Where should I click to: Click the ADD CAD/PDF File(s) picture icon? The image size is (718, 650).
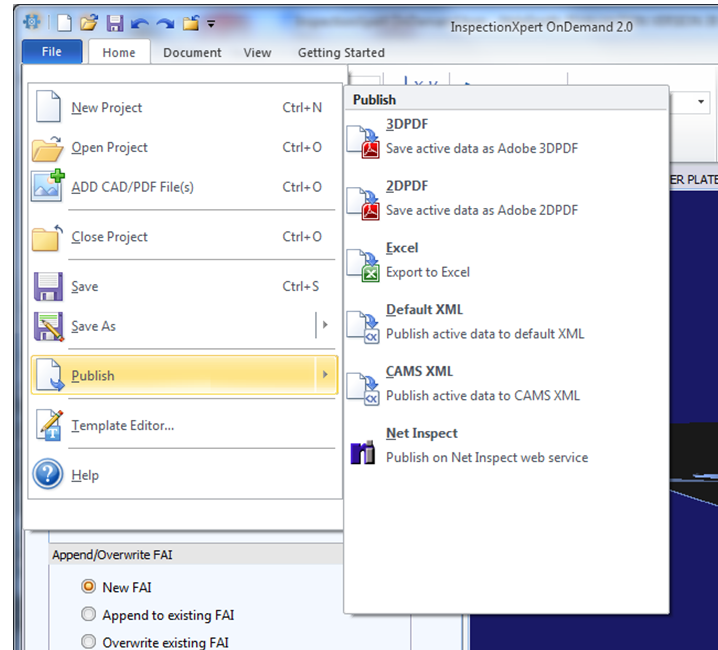(48, 186)
